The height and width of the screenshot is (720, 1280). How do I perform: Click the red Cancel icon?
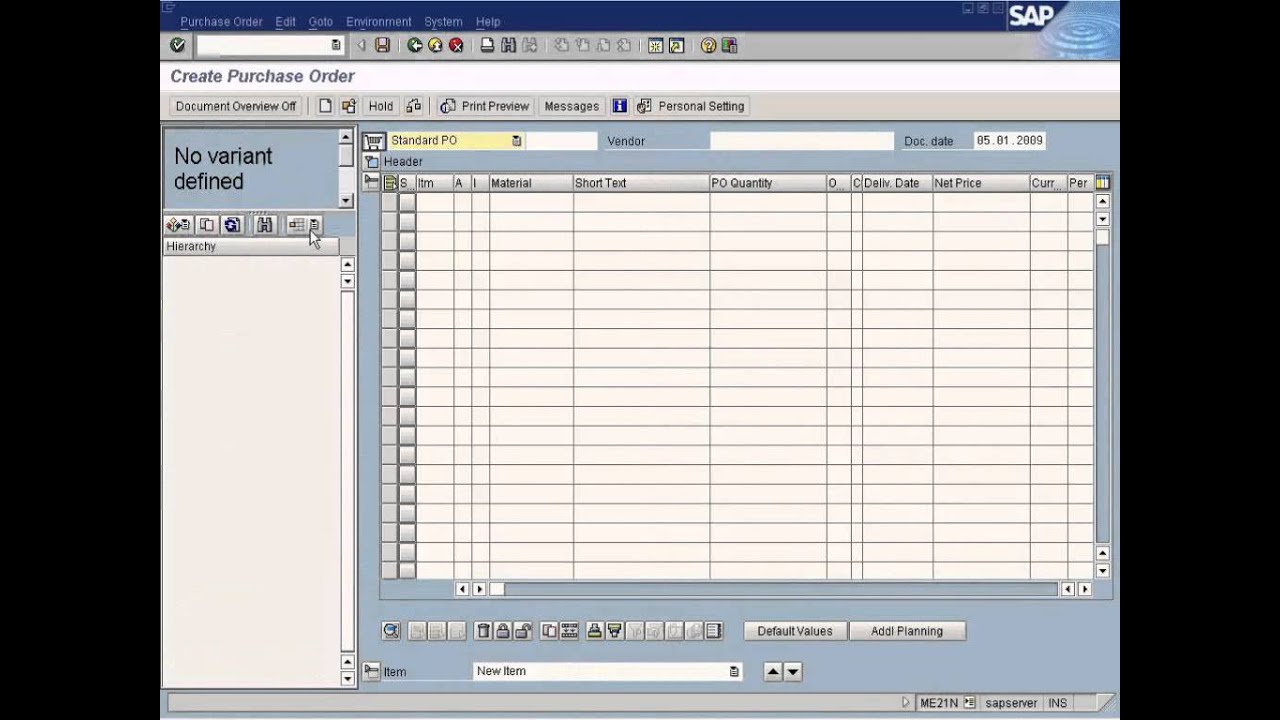[x=456, y=45]
